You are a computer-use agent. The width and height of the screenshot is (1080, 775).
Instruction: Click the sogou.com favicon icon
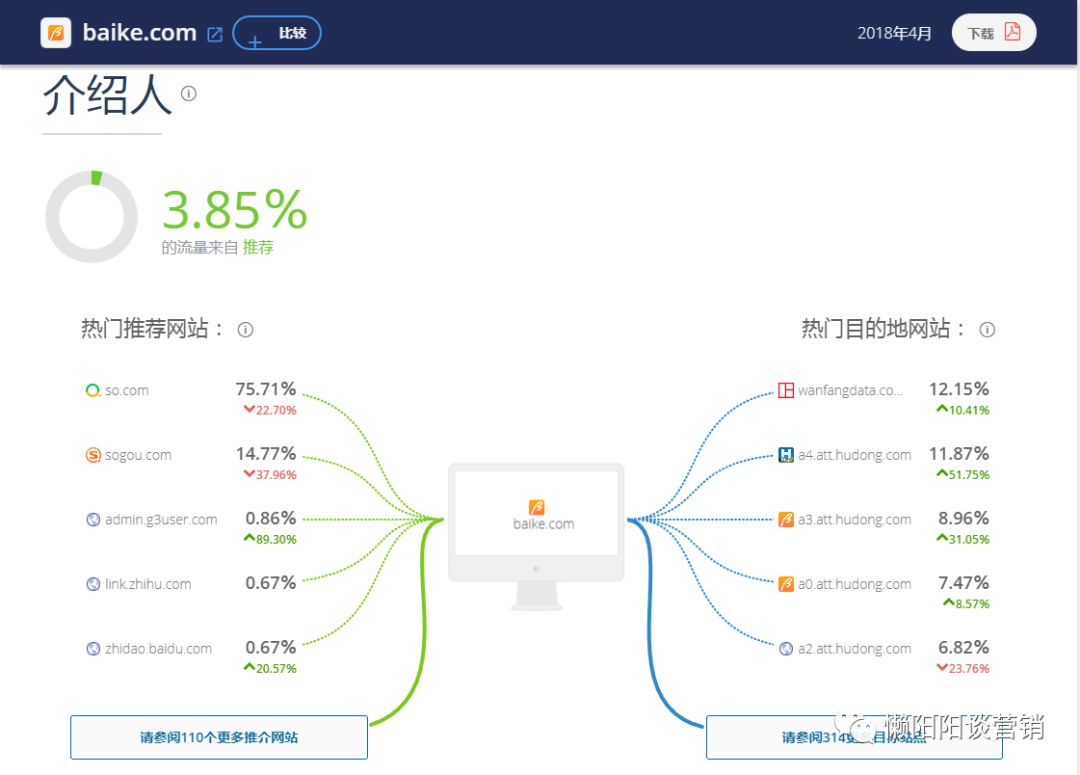[x=93, y=455]
